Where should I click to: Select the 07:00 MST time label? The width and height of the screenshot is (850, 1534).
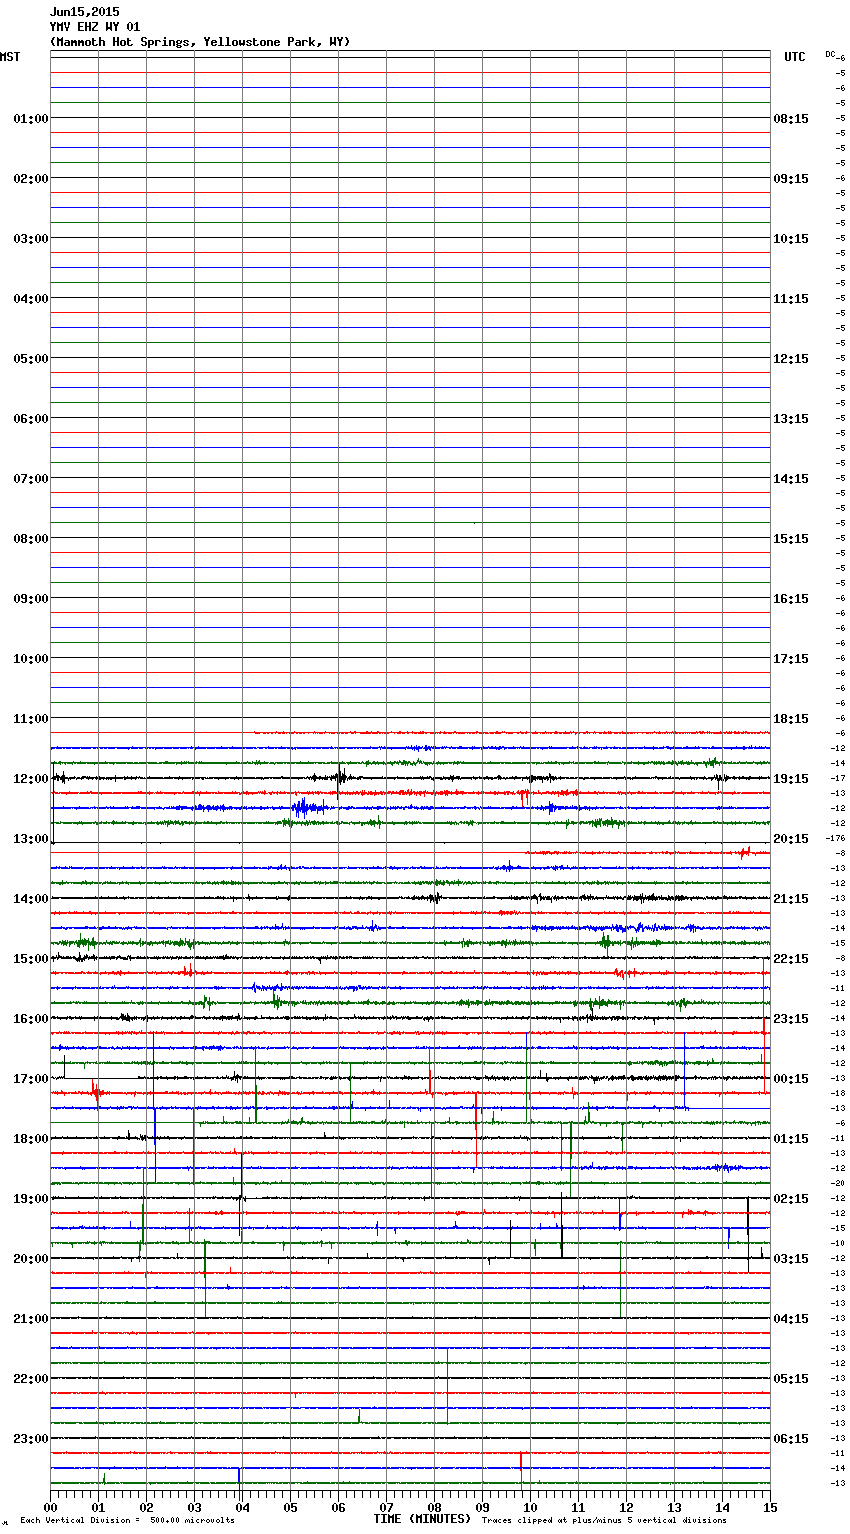click(31, 479)
